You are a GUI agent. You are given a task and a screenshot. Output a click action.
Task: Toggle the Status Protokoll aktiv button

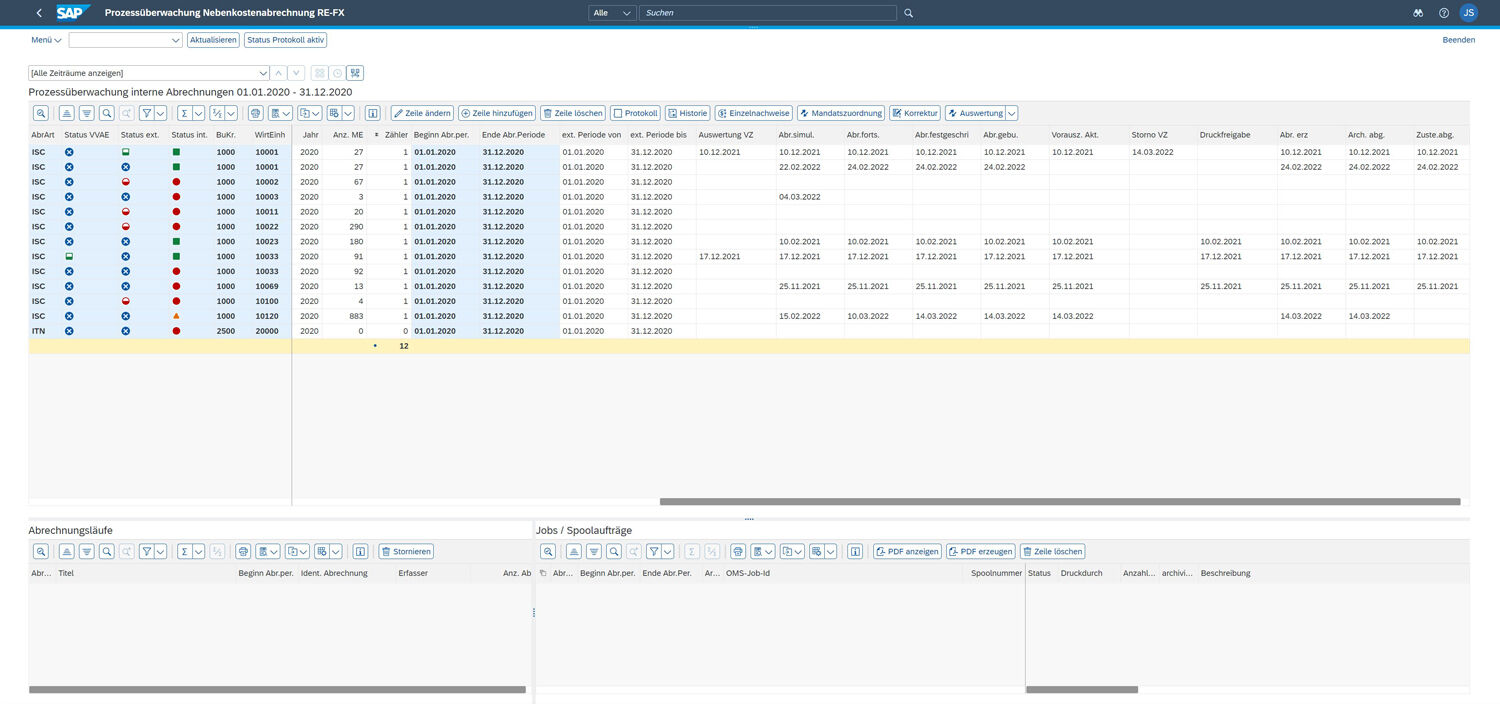click(285, 40)
